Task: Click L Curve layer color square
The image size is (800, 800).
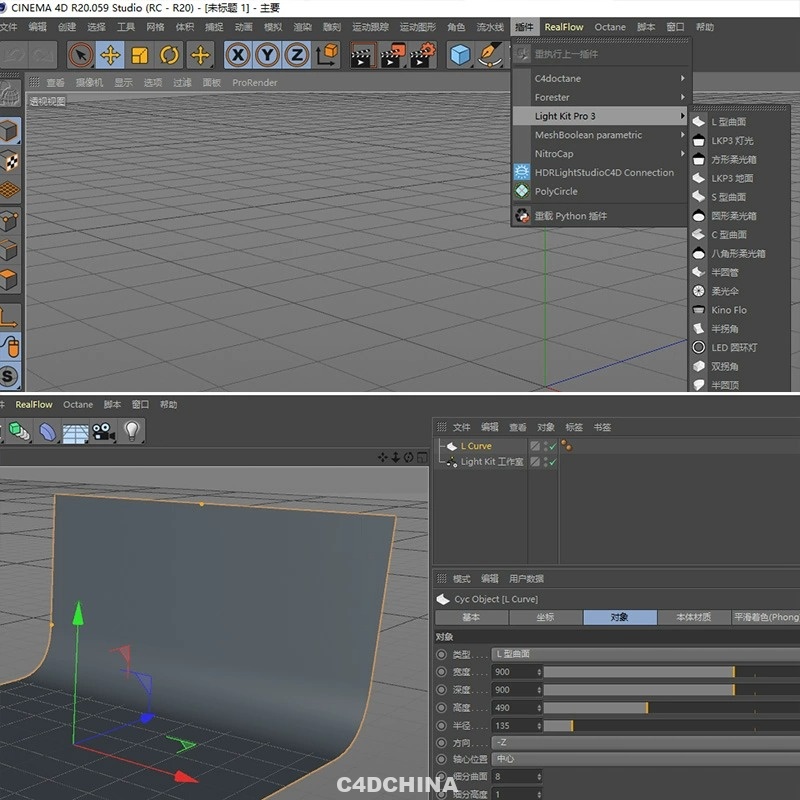Action: (535, 446)
